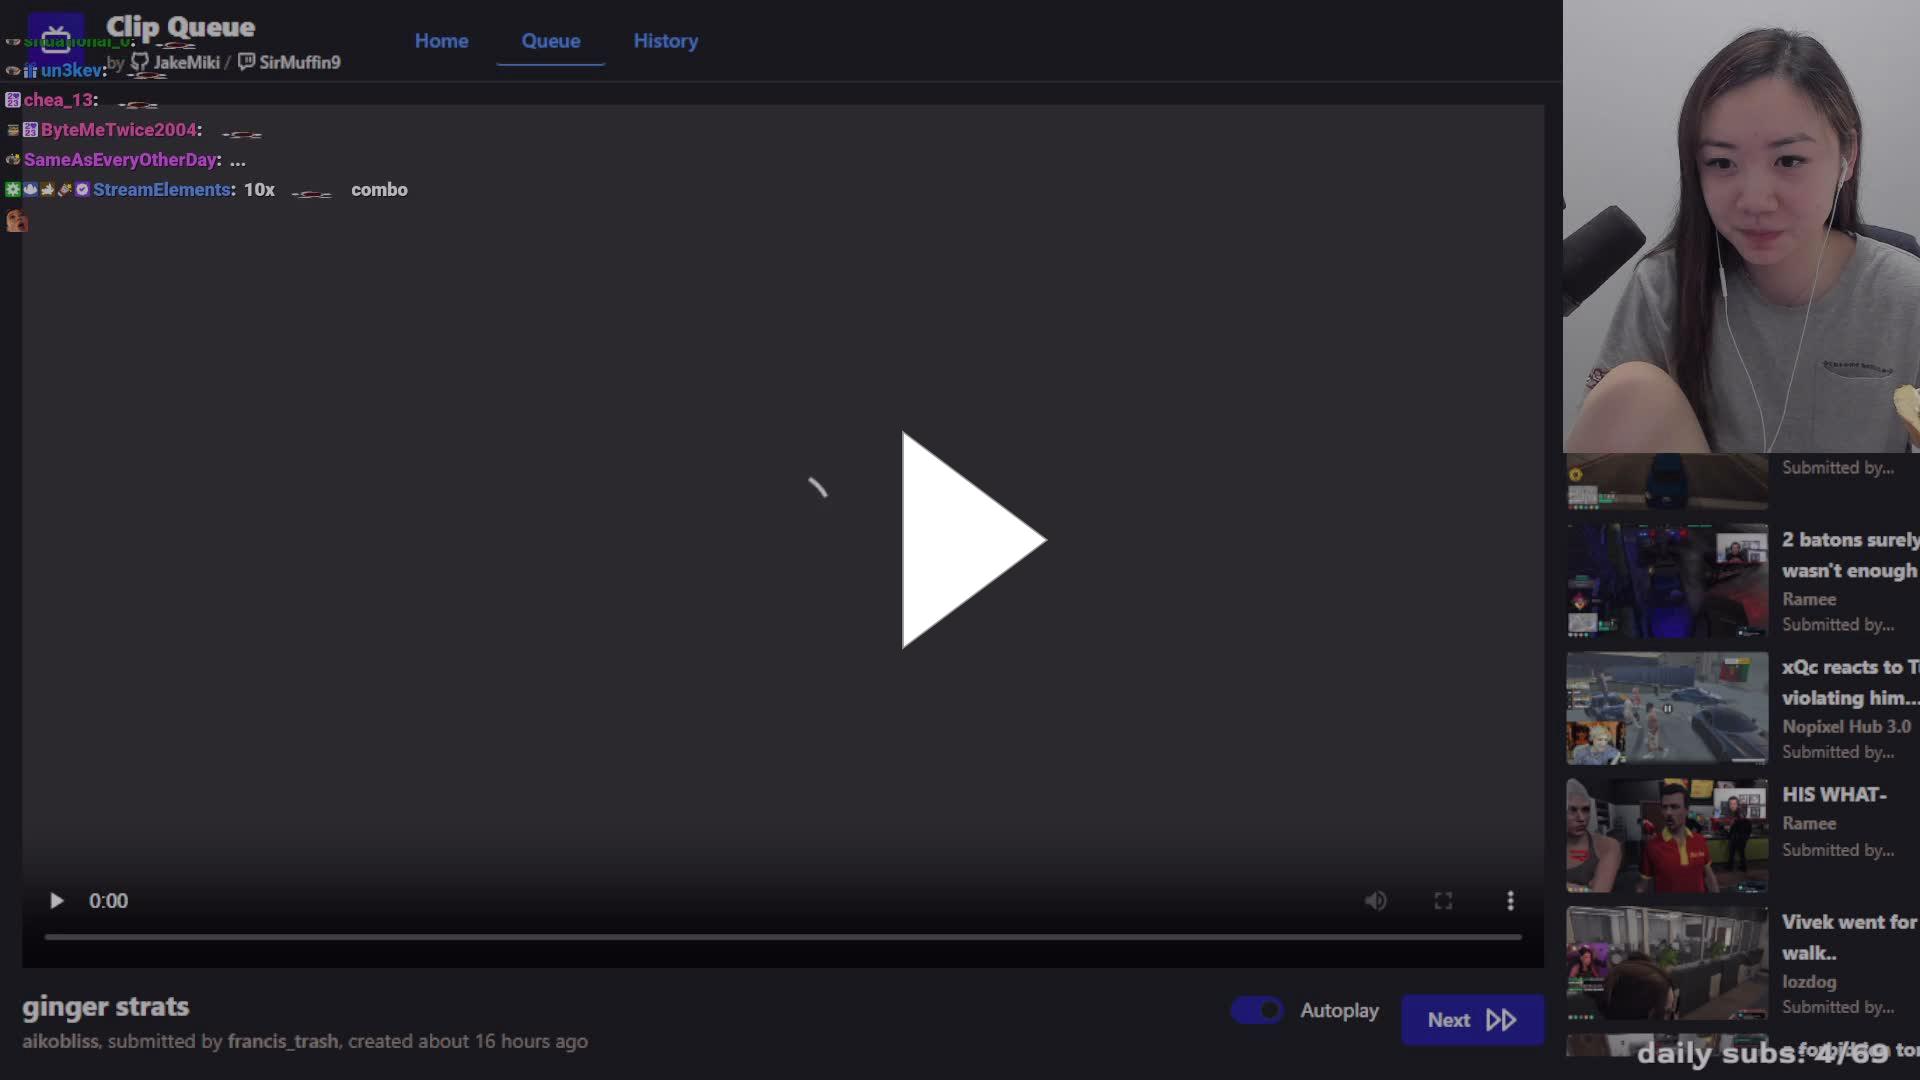1920x1080 pixels.
Task: Click the video progress bar to seek
Action: (780, 936)
